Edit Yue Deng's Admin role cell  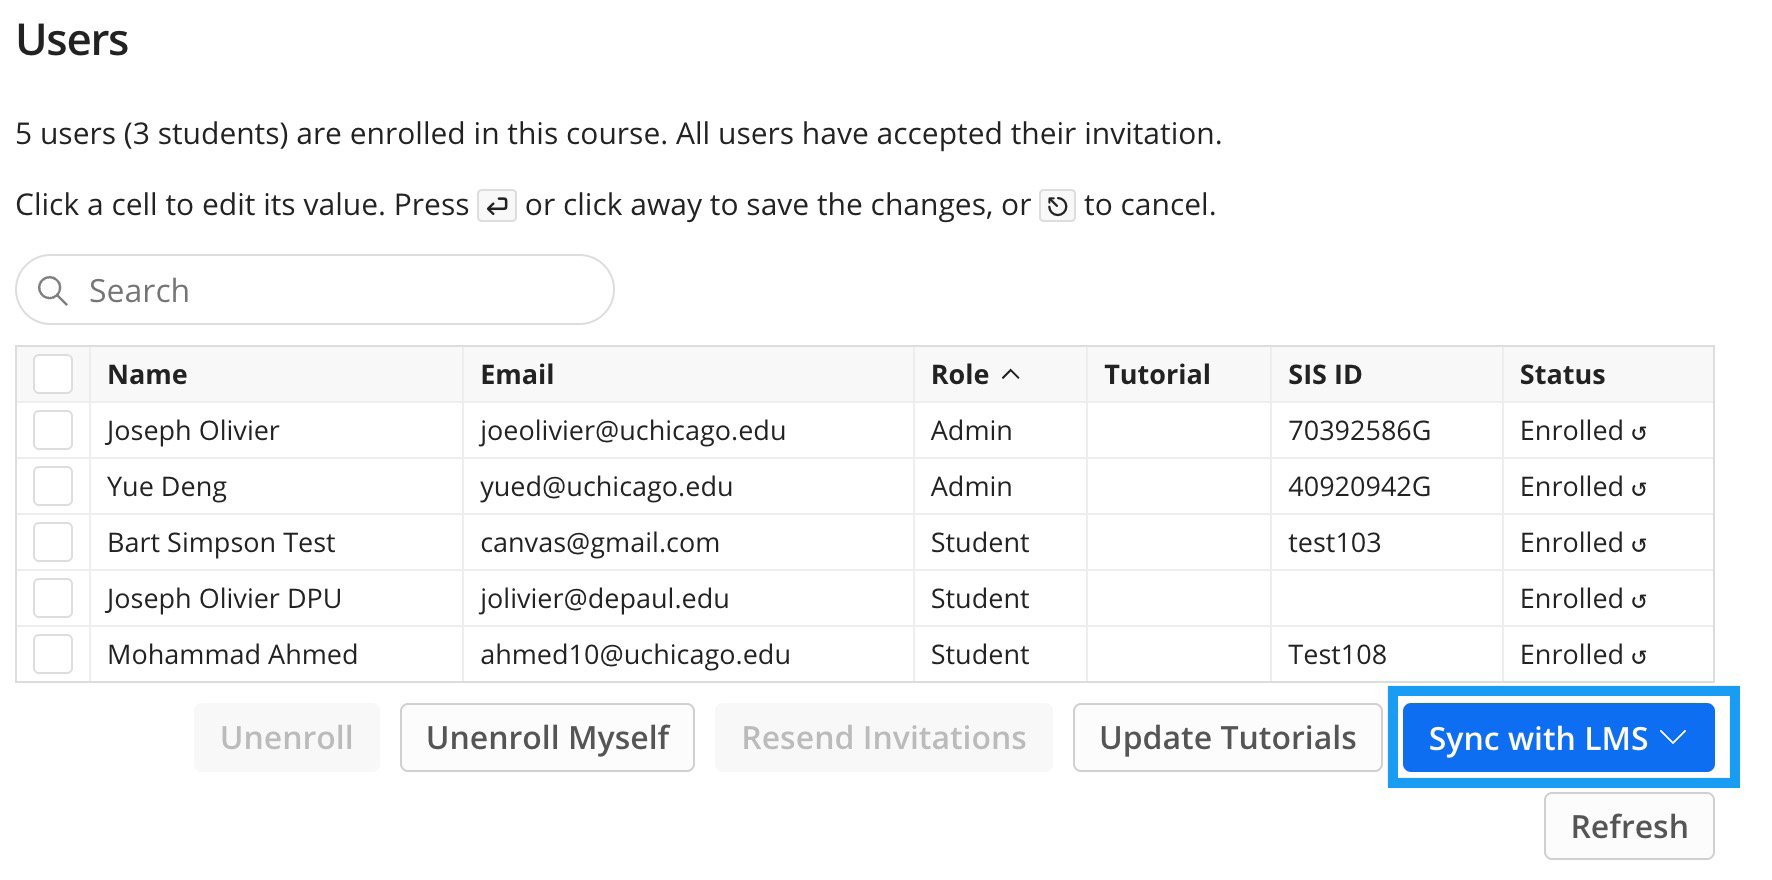point(1000,486)
